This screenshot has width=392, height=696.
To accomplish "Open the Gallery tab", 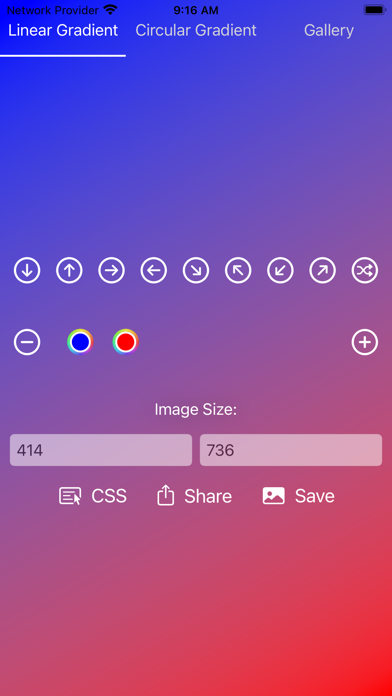I will coord(329,30).
